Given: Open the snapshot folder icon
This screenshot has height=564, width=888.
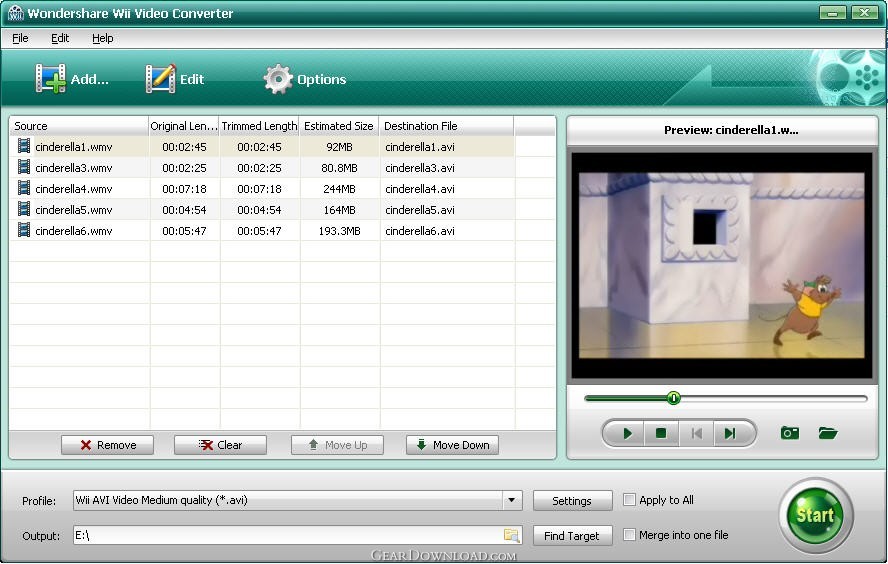Looking at the screenshot, I should (827, 433).
